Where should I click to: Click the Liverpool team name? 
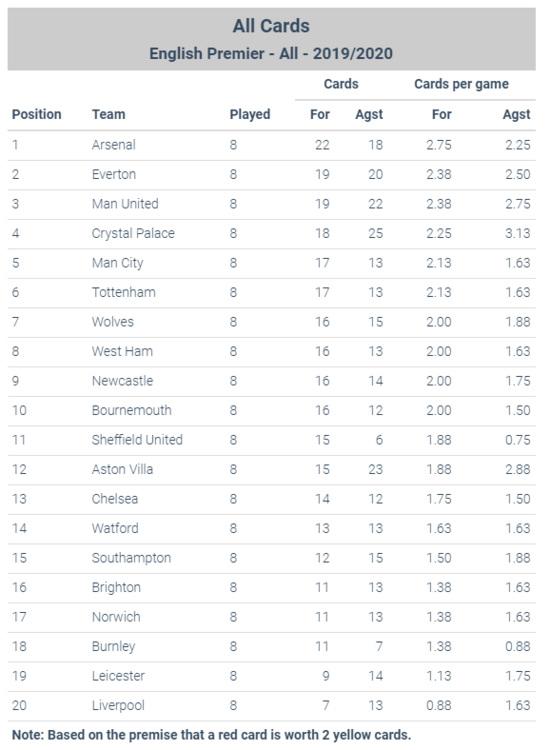pyautogui.click(x=118, y=706)
